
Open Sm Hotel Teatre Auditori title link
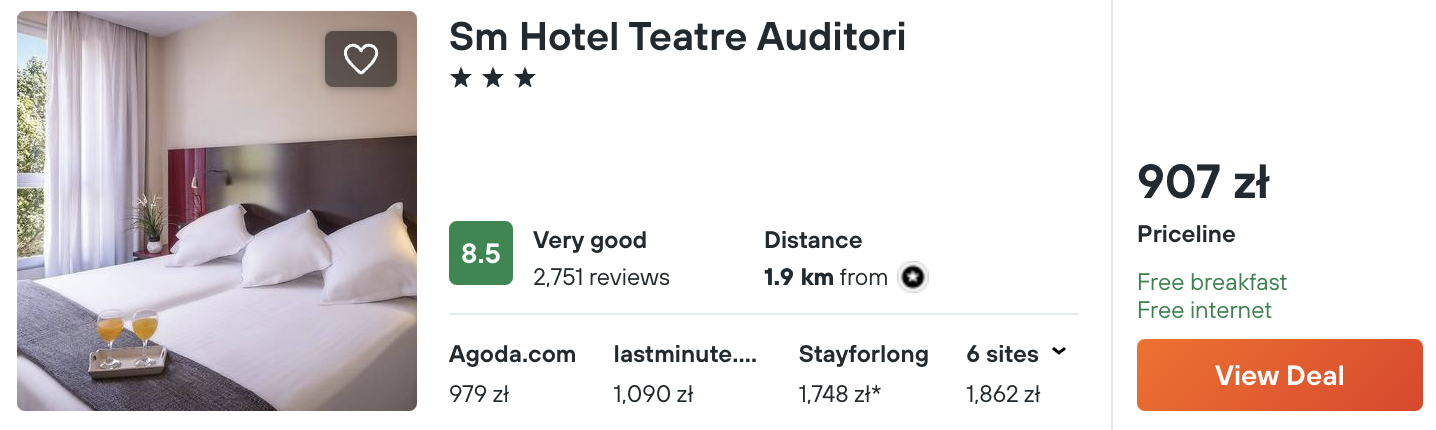677,37
